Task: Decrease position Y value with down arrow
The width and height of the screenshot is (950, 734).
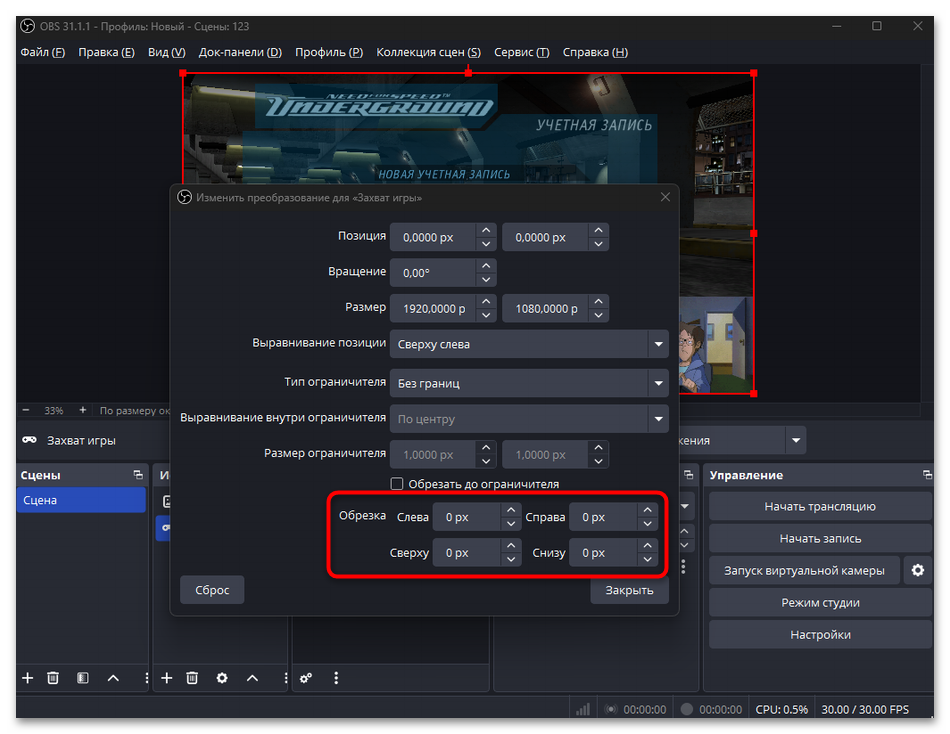Action: coord(598,244)
